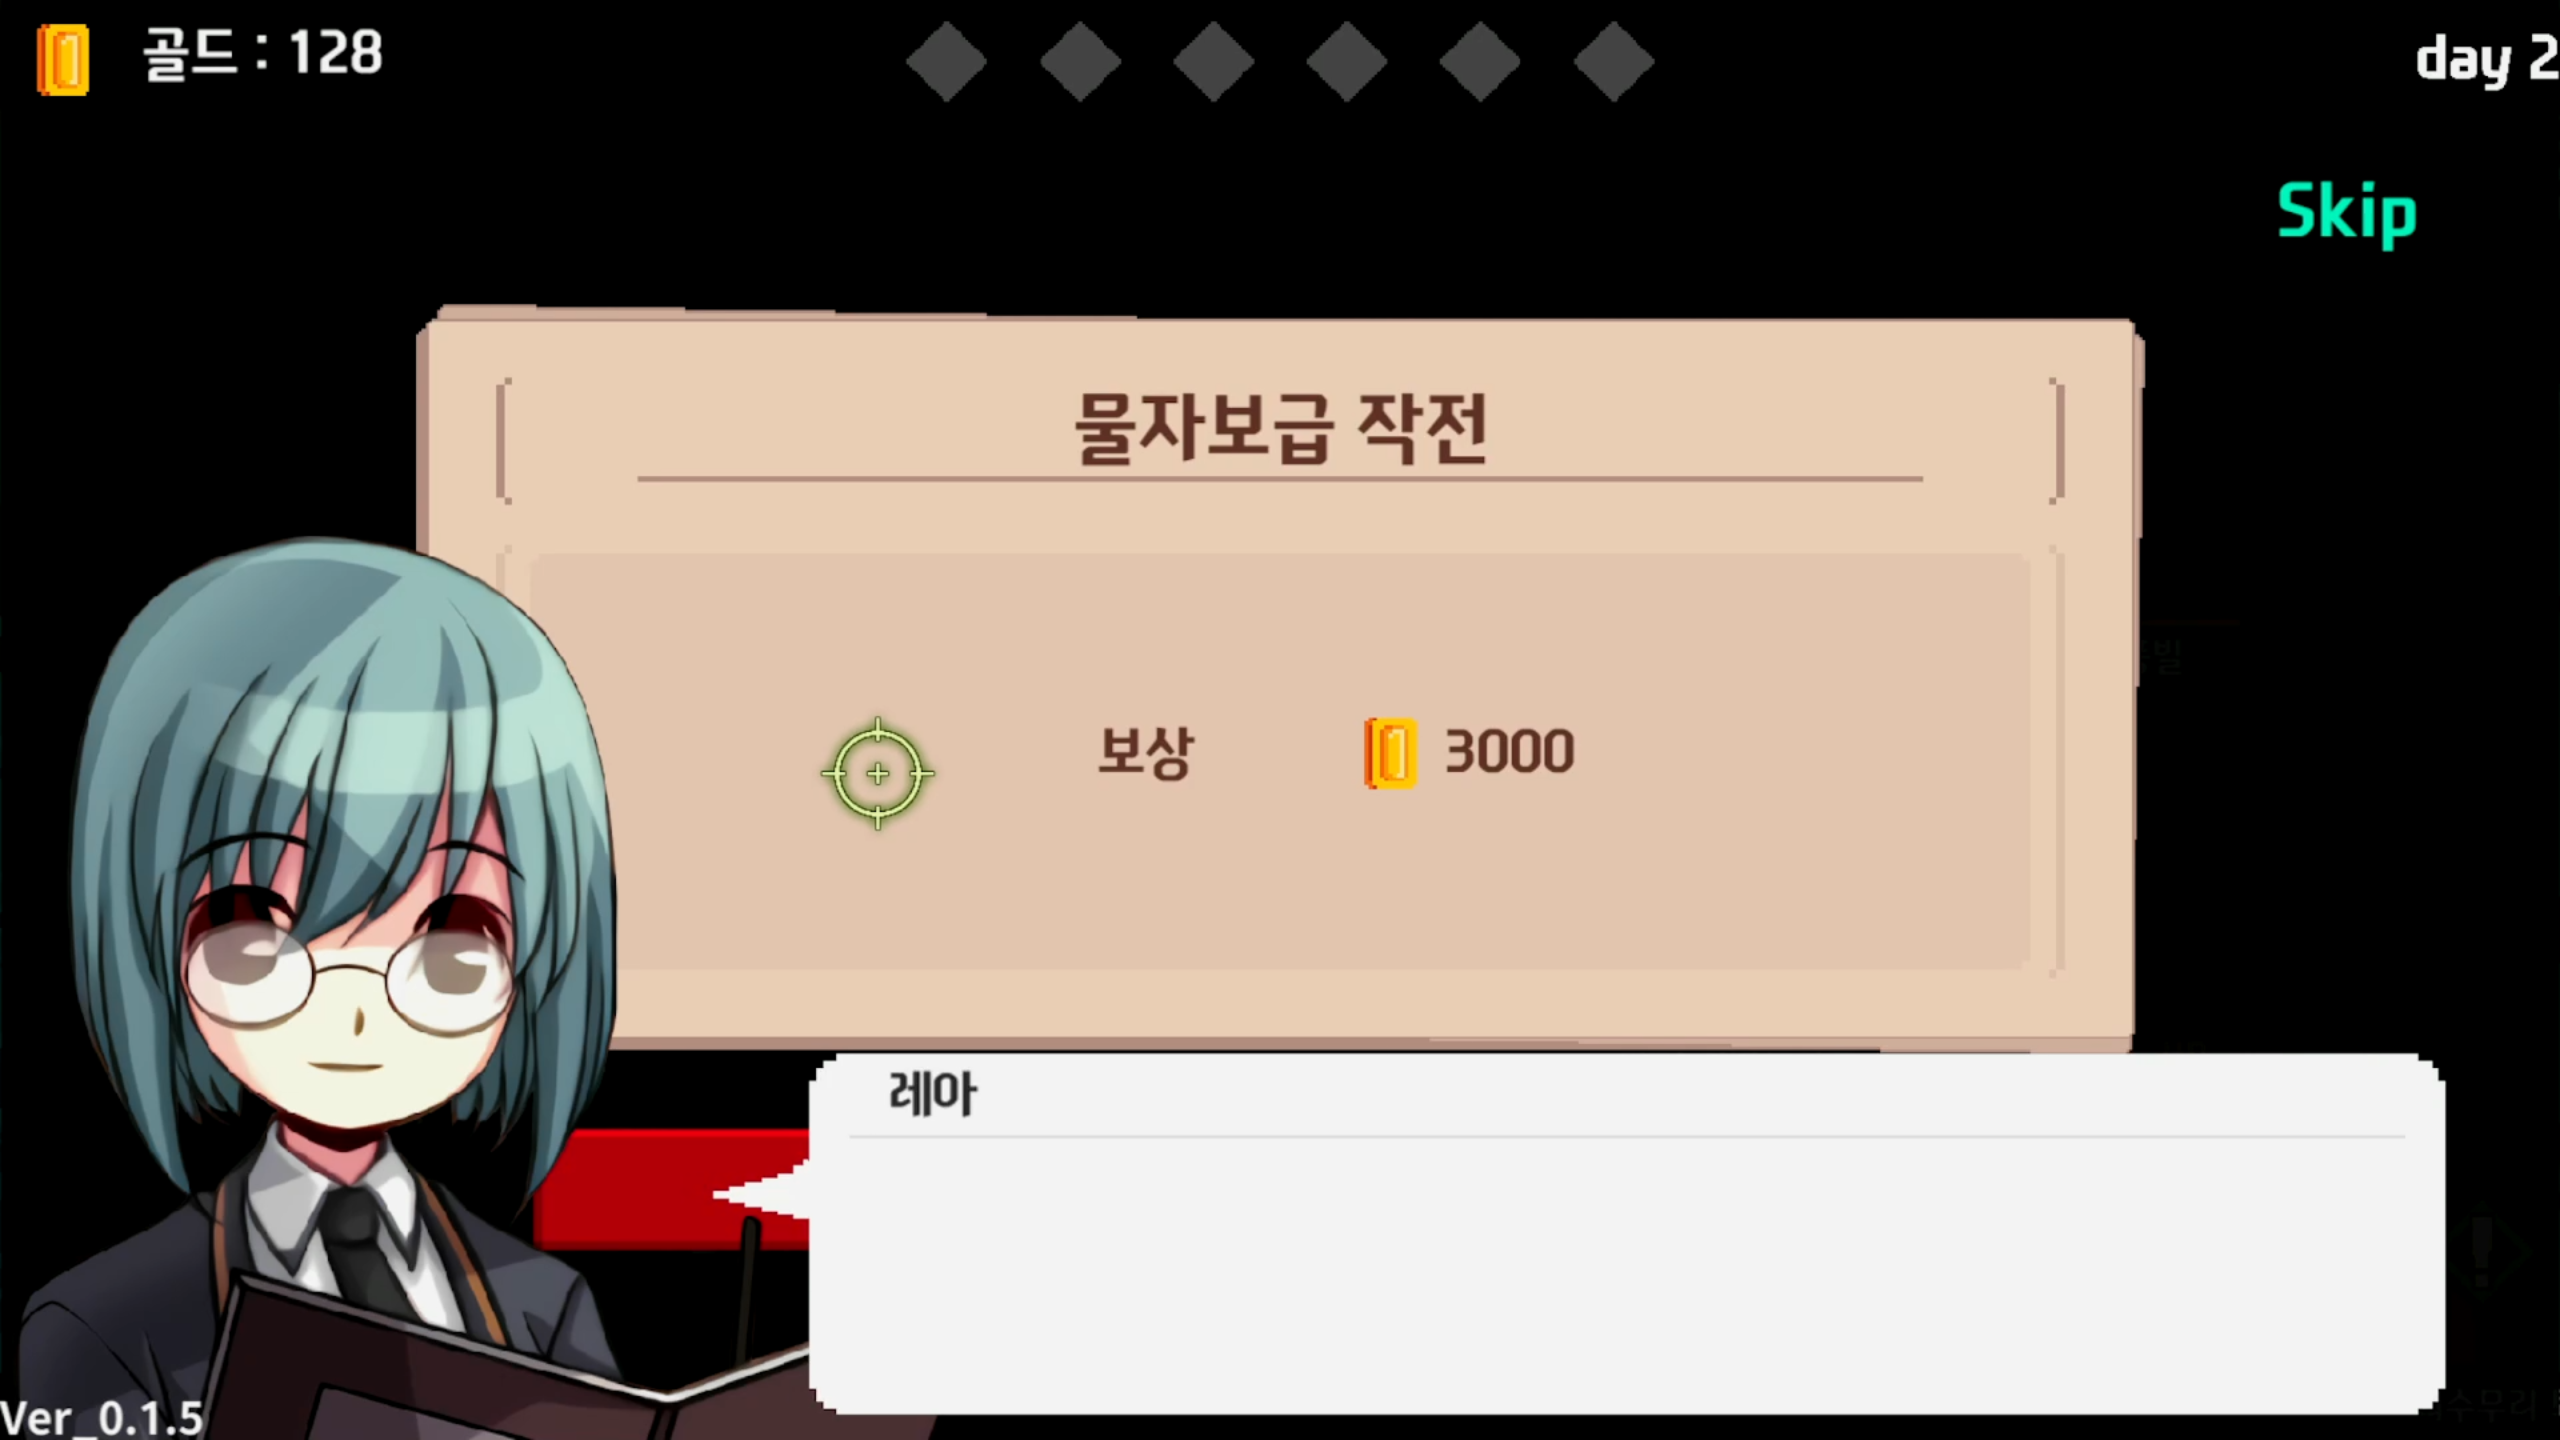Screen dimensions: 2560x1440
Task: Click the 레아 speaker name
Action: tap(932, 1093)
